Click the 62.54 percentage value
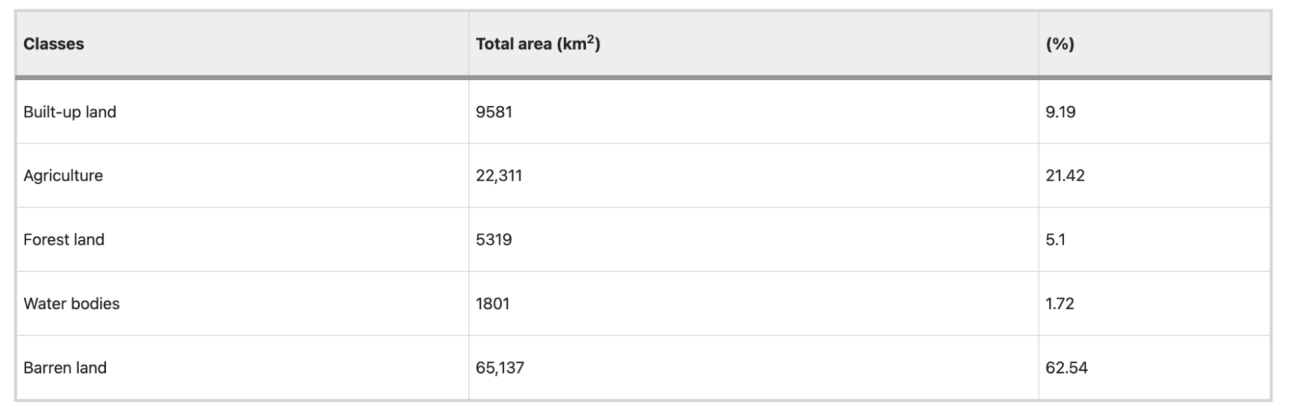 (x=1066, y=368)
